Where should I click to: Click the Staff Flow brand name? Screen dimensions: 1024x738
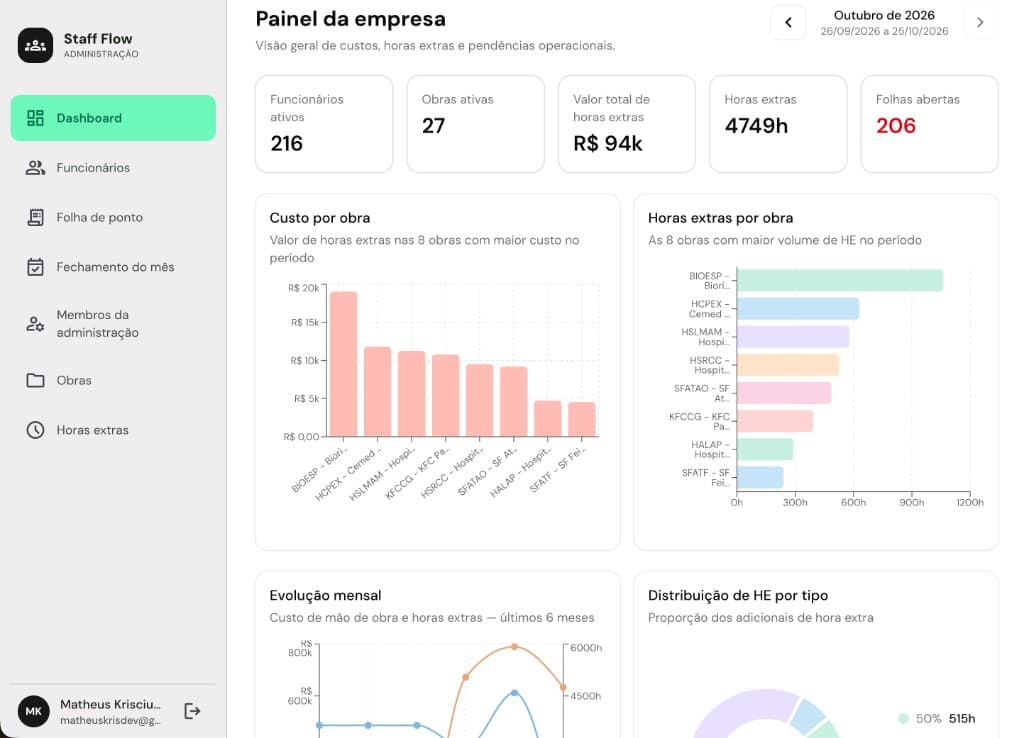pos(98,39)
